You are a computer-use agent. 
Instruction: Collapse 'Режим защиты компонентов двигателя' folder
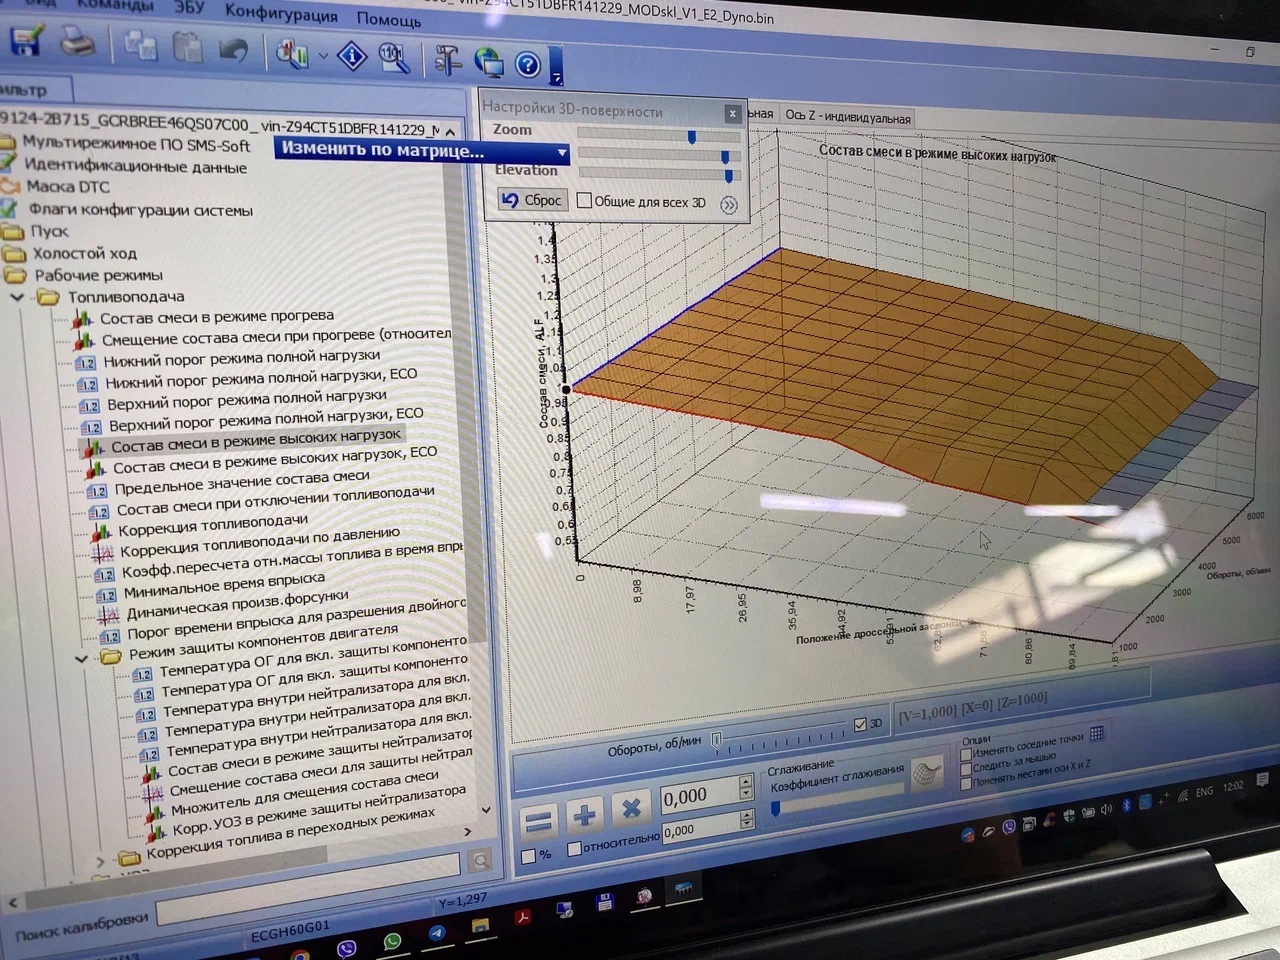point(82,658)
